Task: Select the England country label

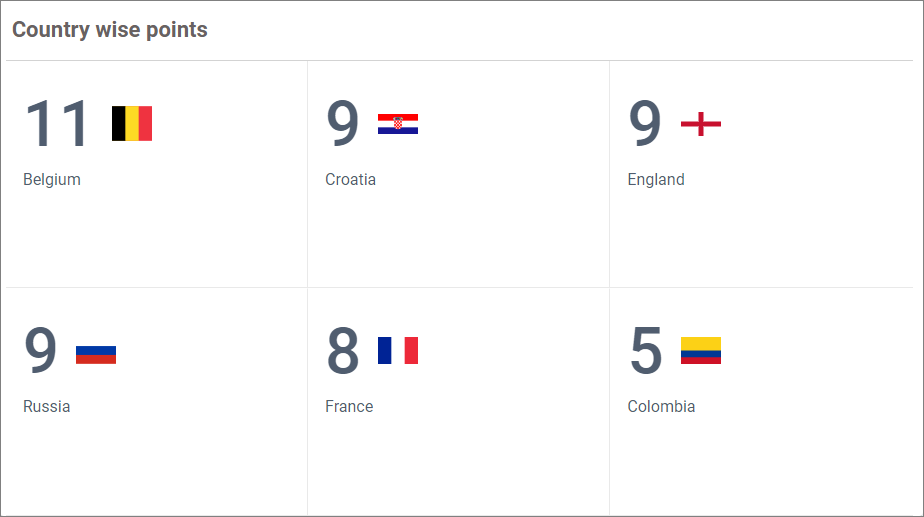Action: pos(656,180)
